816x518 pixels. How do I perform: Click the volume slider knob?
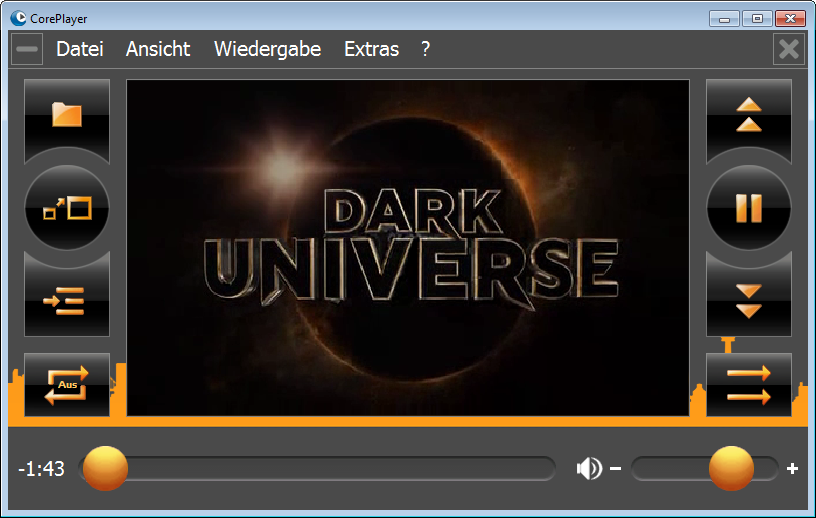tap(731, 468)
